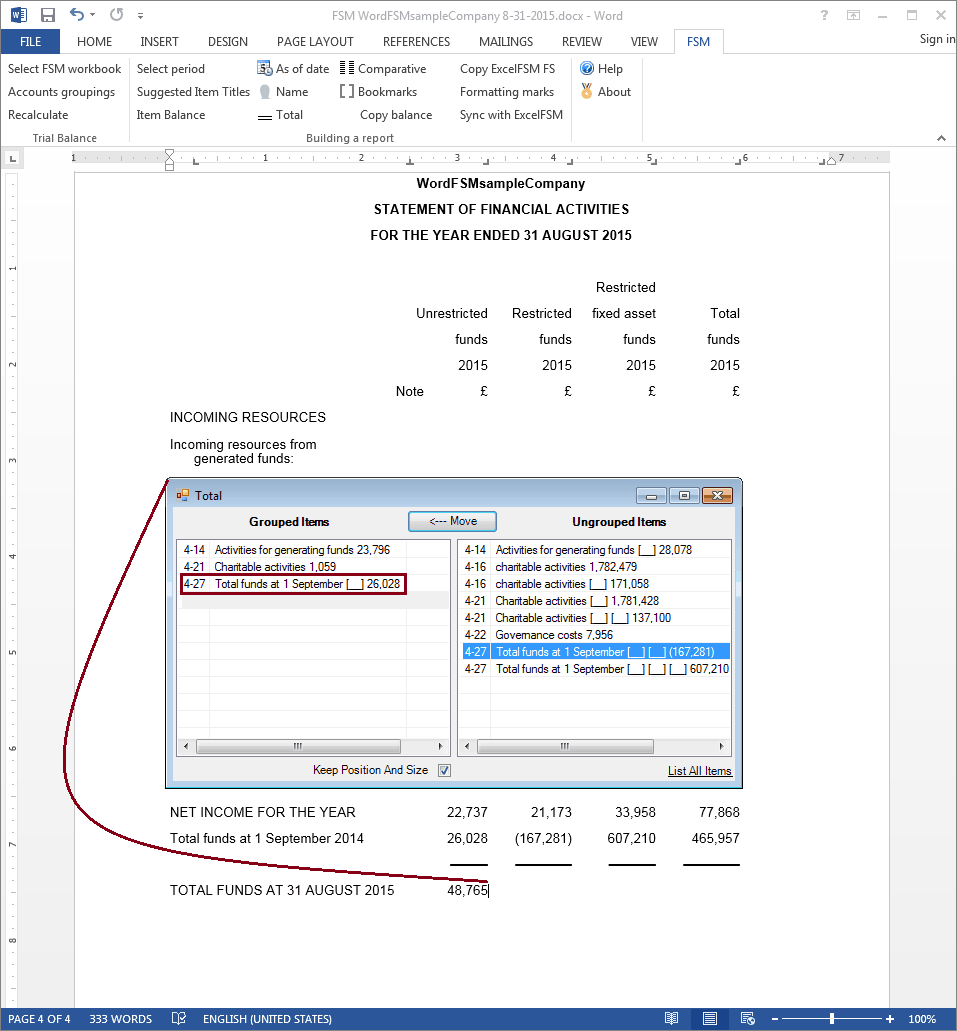This screenshot has height=1031, width=957.
Task: Minimize the Total dialog
Action: click(651, 495)
